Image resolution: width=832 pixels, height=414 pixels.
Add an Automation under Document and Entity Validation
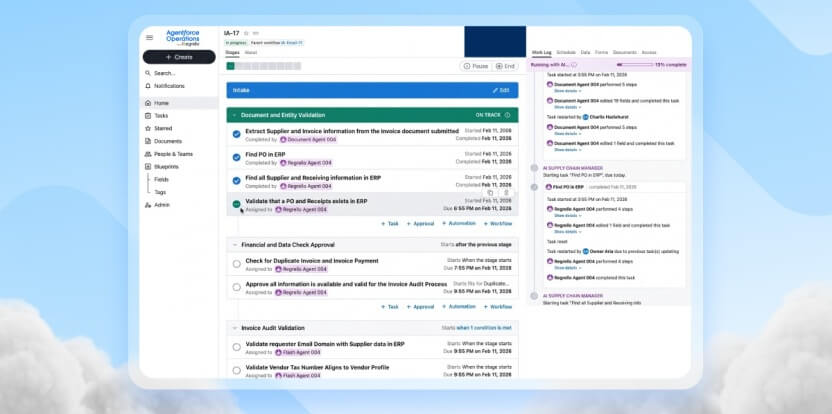click(x=459, y=224)
